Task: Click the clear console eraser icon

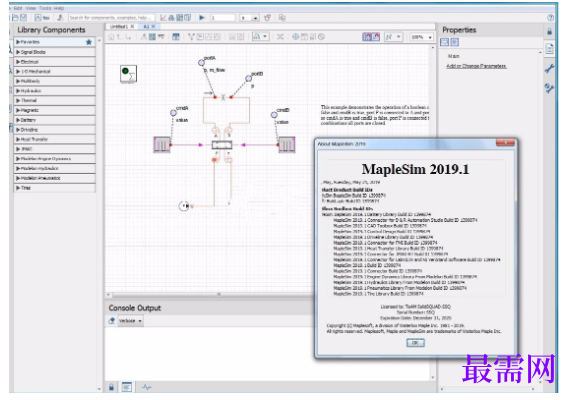Action: pyautogui.click(x=112, y=321)
